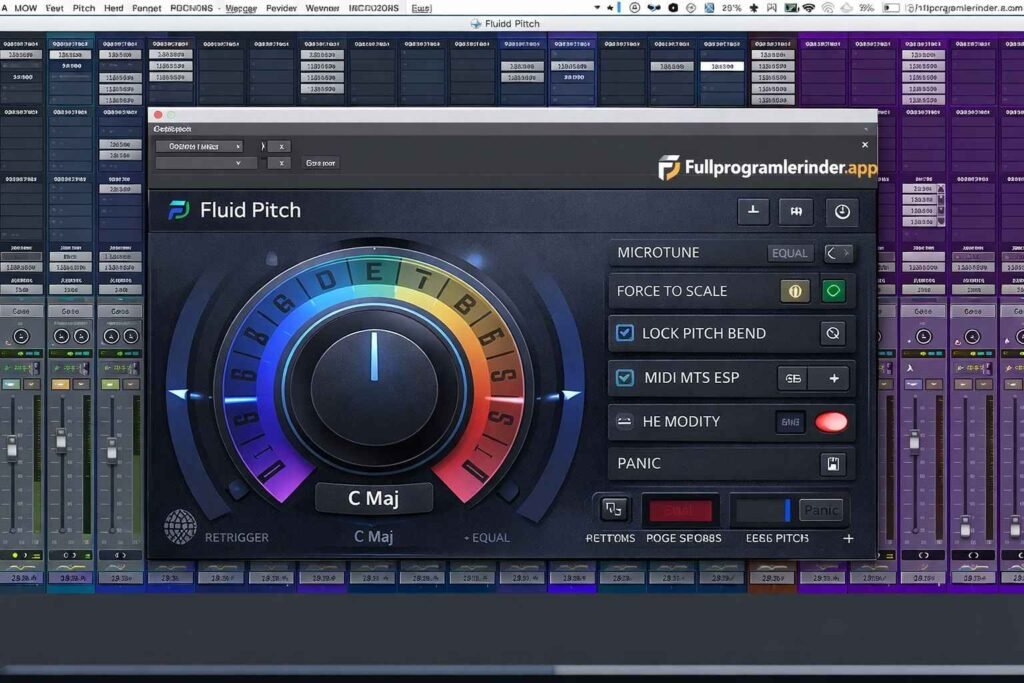The height and width of the screenshot is (683, 1024).
Task: Click the C Maj scale display
Action: (373, 497)
